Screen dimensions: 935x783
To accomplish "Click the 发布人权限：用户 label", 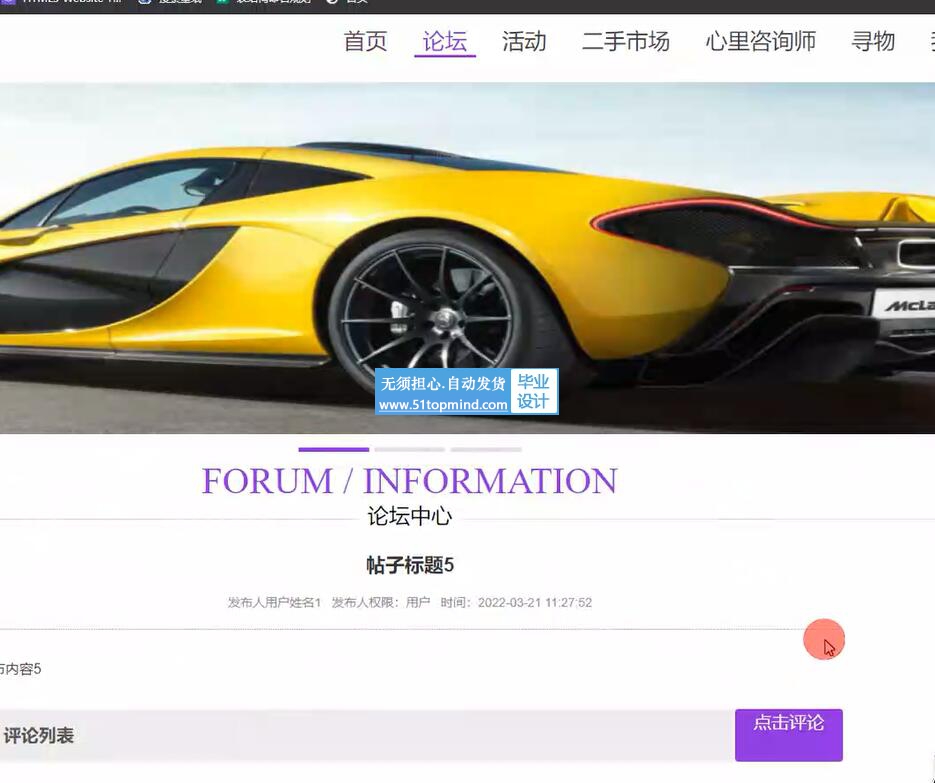I will pos(380,602).
